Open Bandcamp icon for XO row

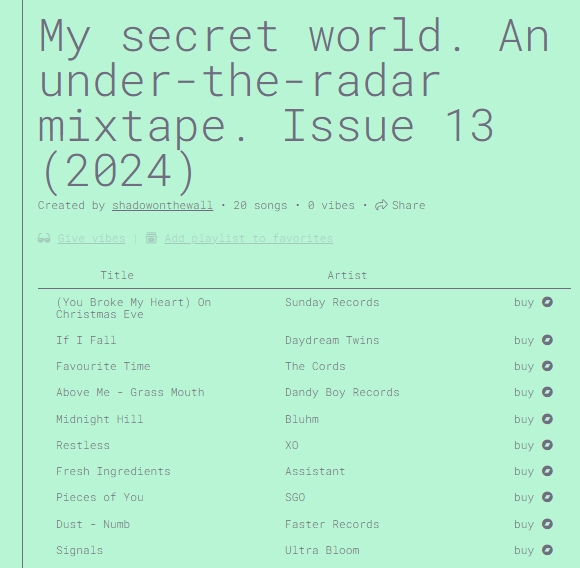pos(547,445)
